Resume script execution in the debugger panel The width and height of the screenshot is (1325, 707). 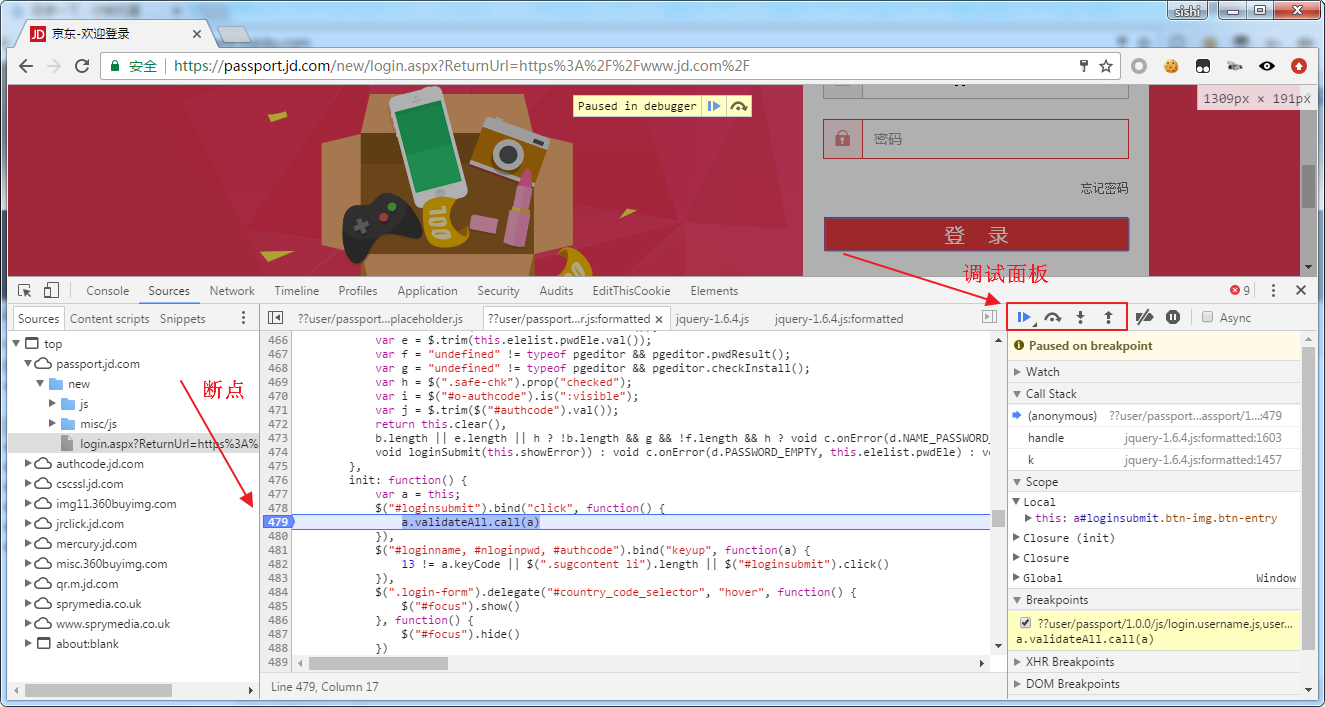tap(1024, 317)
